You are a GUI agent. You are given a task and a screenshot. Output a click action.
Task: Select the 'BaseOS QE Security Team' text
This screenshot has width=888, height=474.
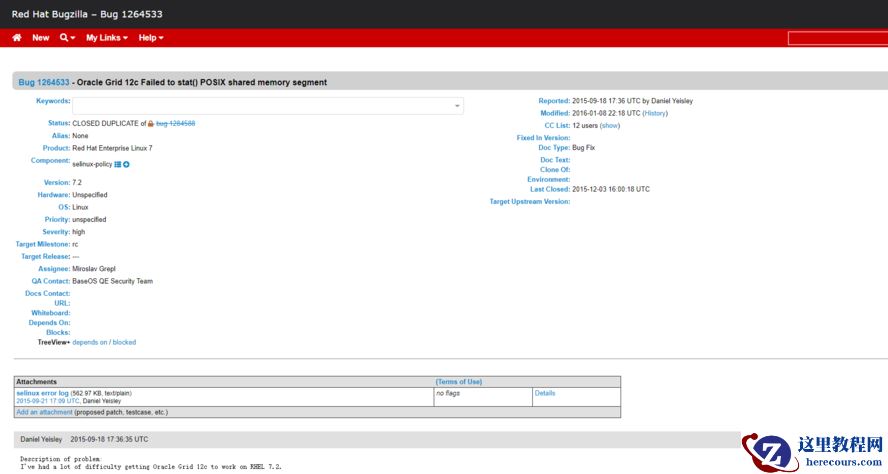click(x=113, y=281)
